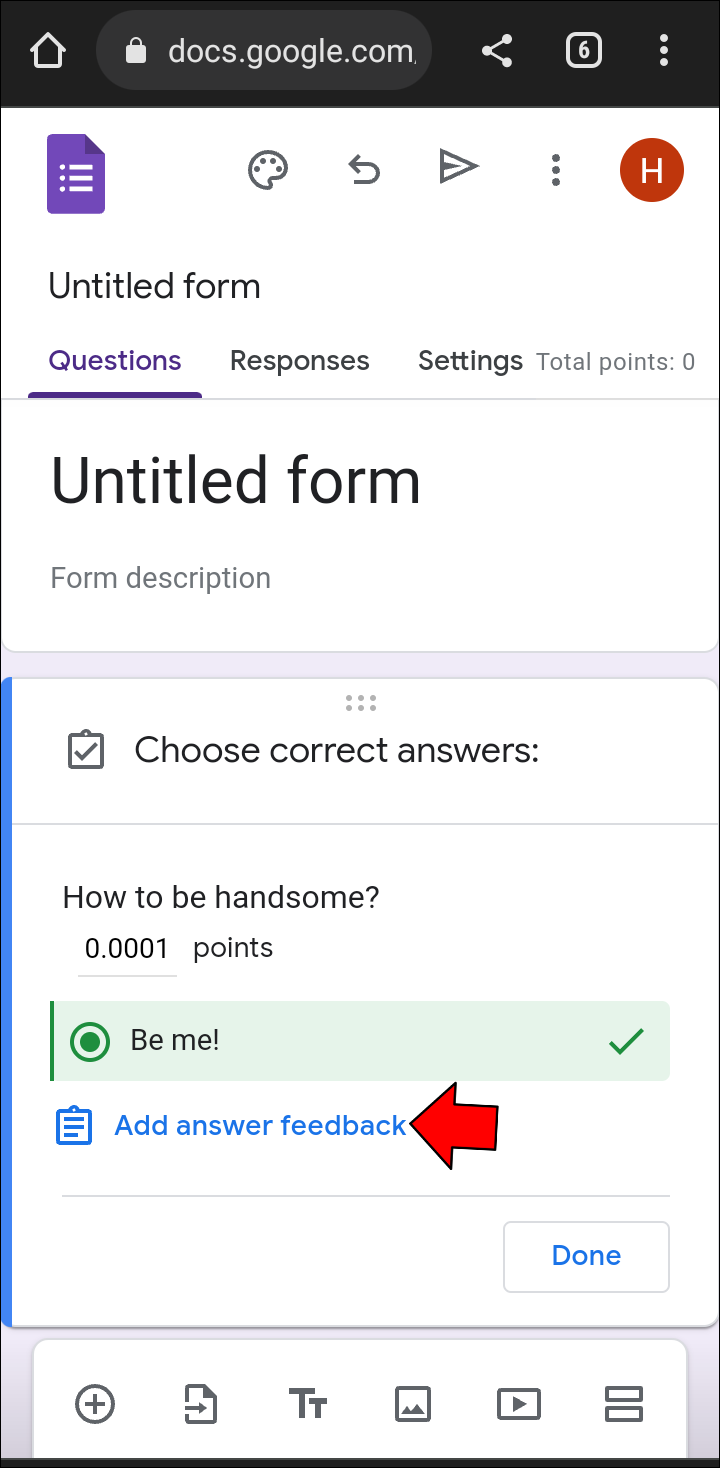Tap the browser share icon
Viewport: 720px width, 1468px height.
[497, 50]
